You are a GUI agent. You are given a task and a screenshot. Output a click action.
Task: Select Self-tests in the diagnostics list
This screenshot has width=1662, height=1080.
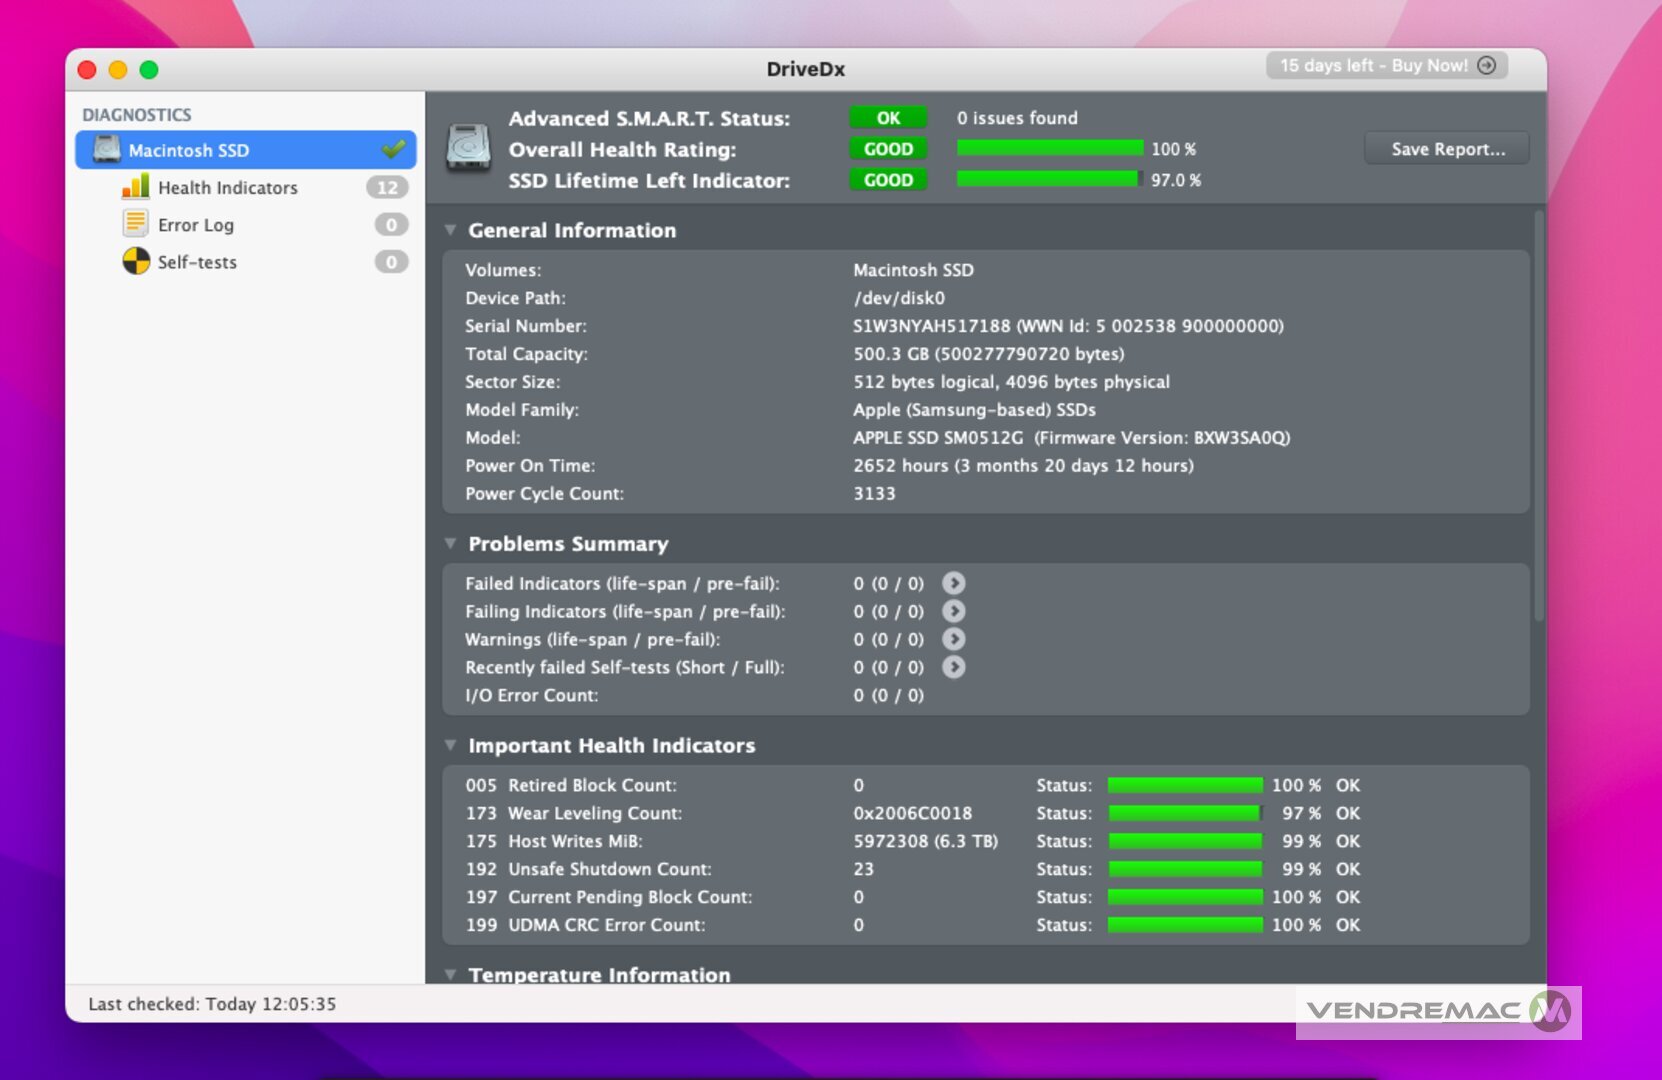pos(197,262)
